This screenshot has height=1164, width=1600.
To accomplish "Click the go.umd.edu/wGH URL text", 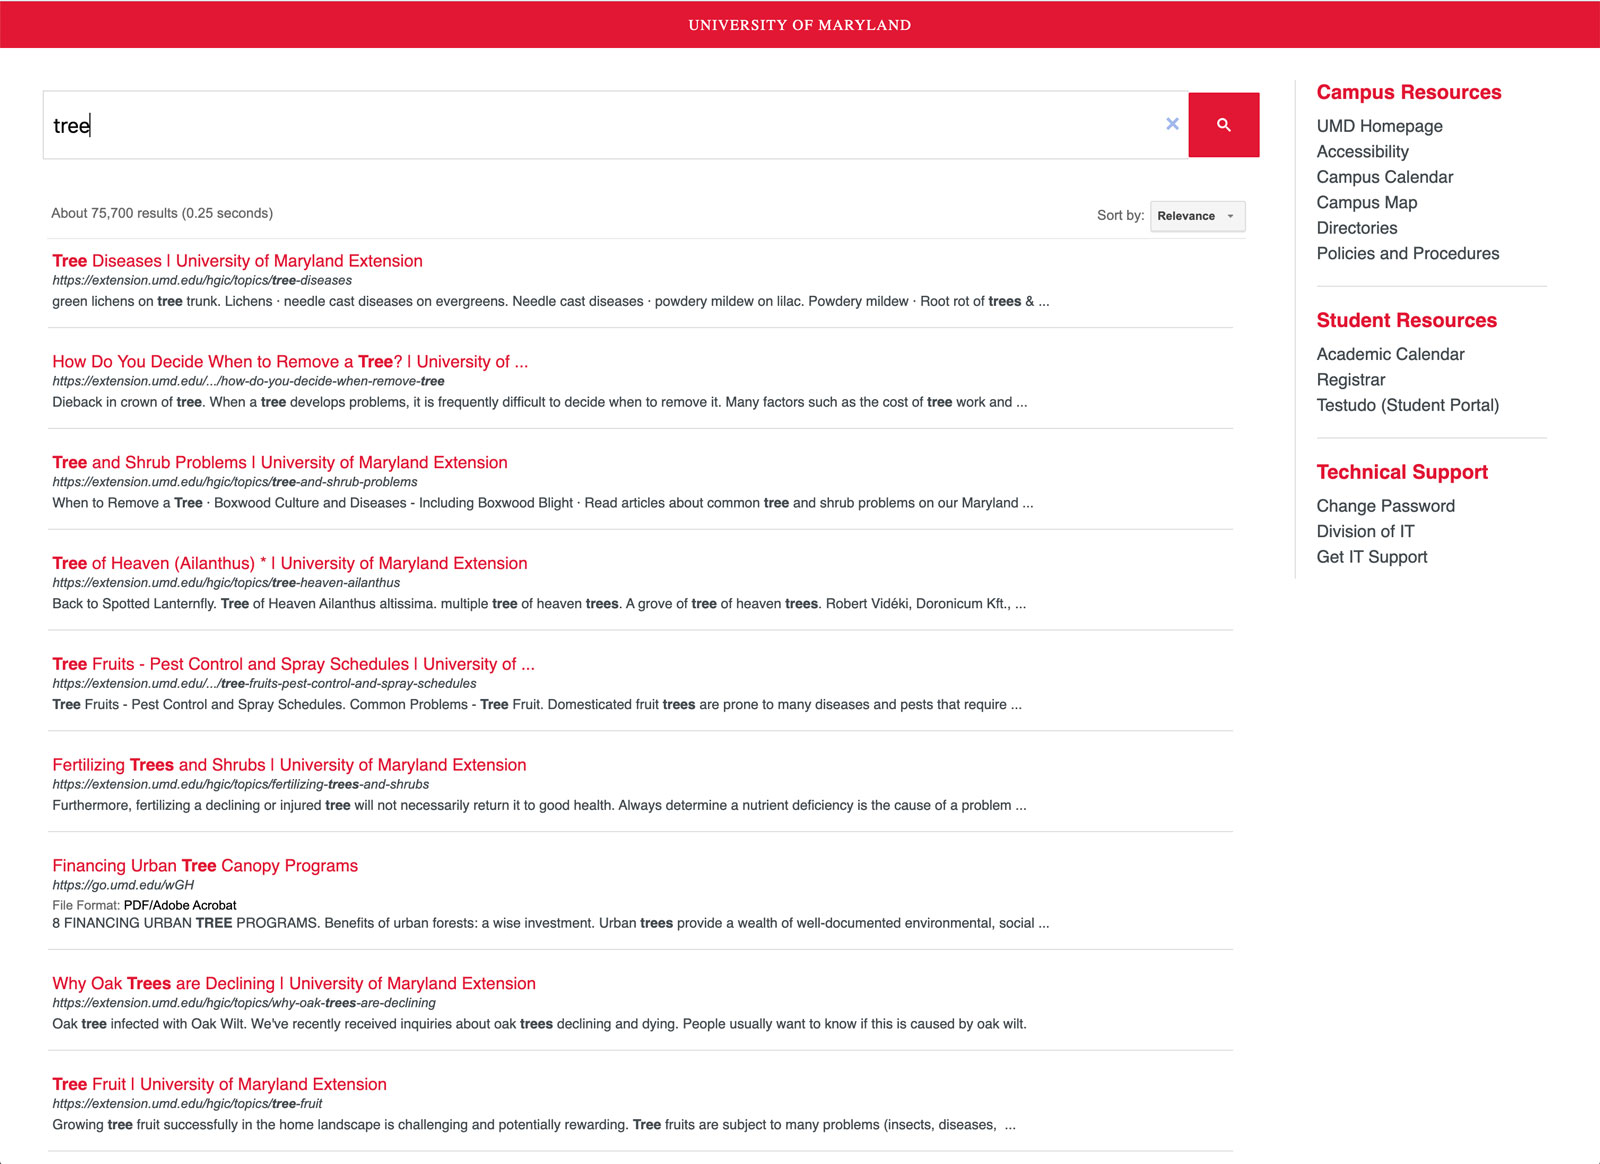I will pos(123,886).
